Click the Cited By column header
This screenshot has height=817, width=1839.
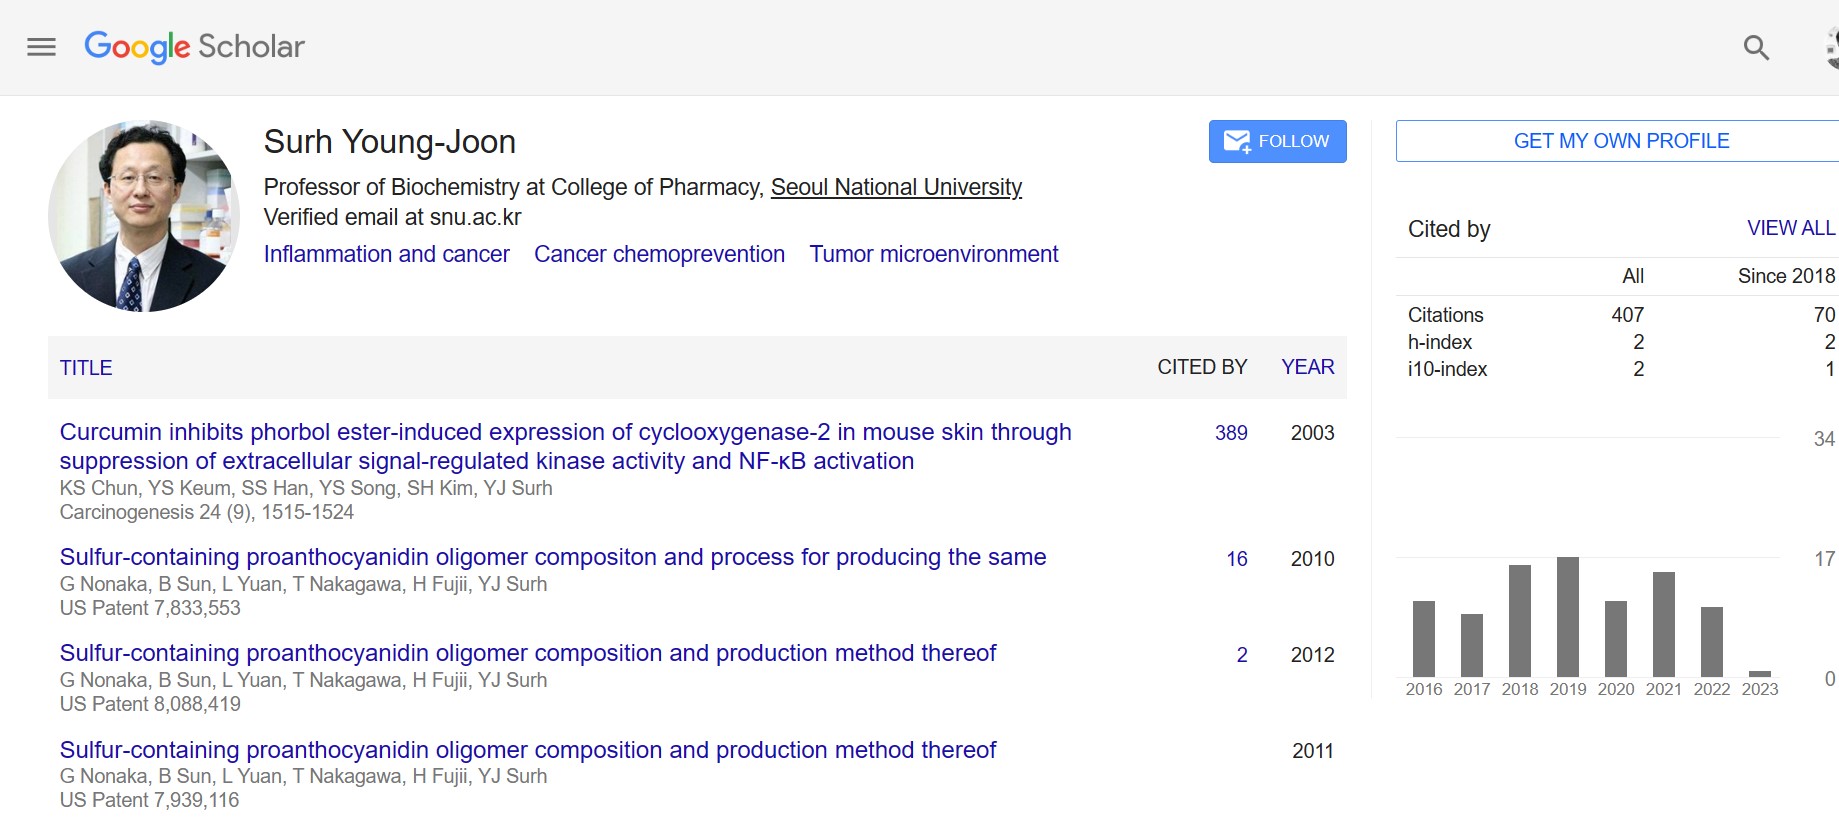pyautogui.click(x=1202, y=367)
